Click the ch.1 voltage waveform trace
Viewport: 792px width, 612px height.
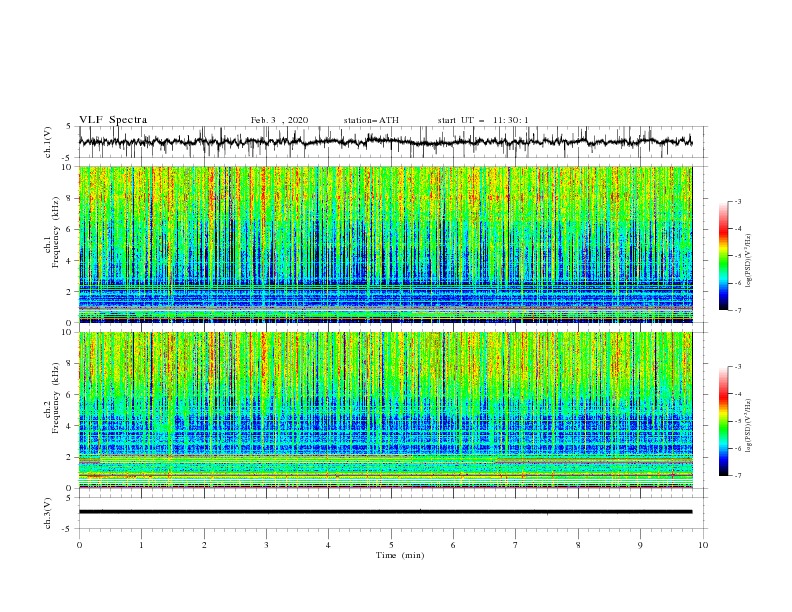[x=385, y=142]
